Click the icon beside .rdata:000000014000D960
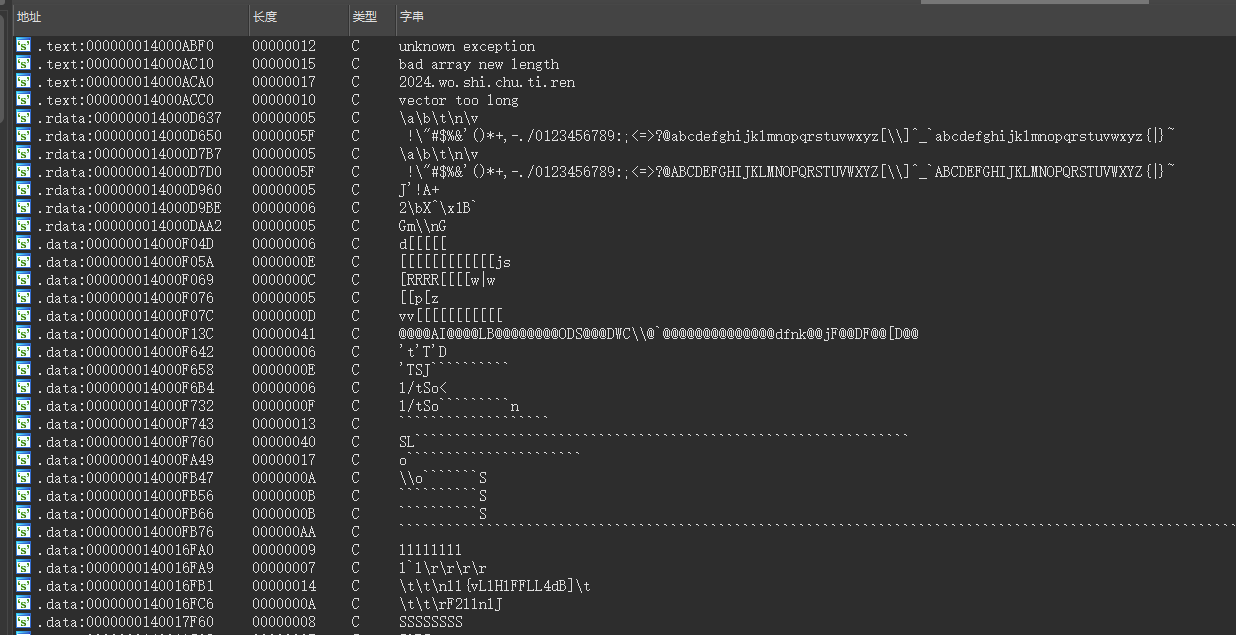Screen dimensions: 1236x635 click(x=23, y=190)
